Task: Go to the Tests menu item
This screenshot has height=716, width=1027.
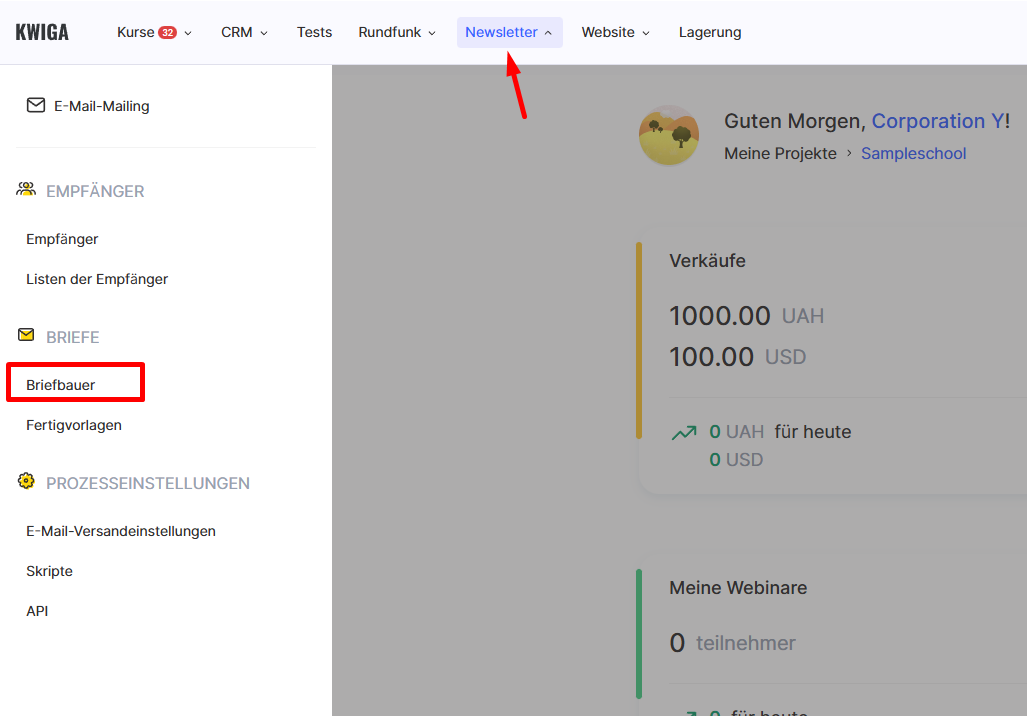Action: point(314,32)
